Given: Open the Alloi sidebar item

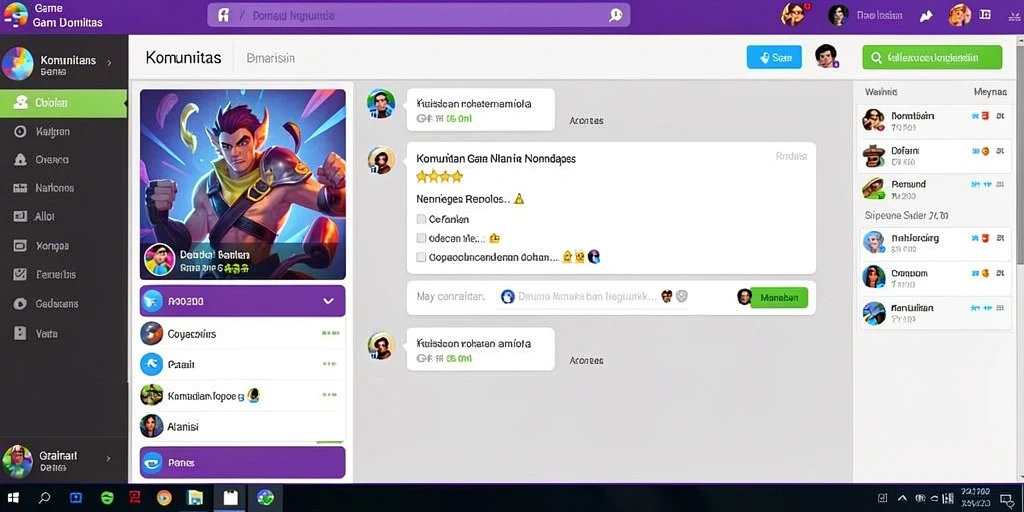Looking at the screenshot, I should (x=63, y=216).
